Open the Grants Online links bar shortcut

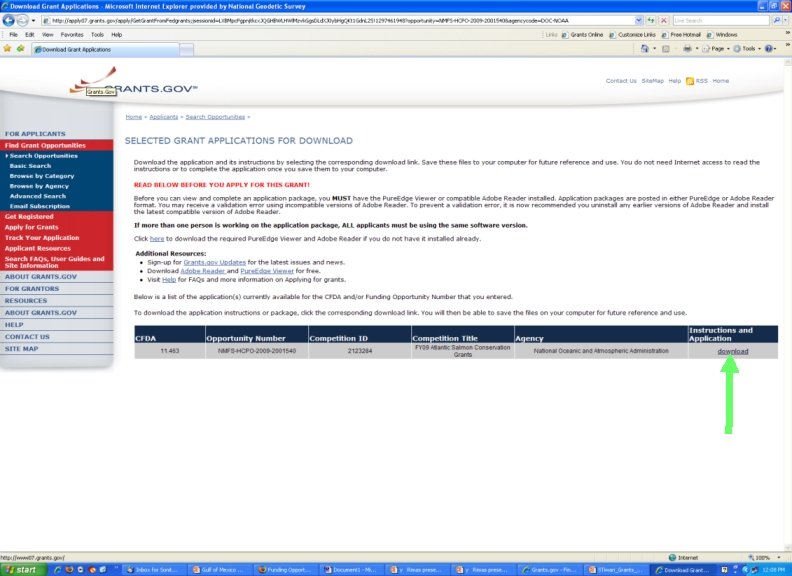[582, 35]
